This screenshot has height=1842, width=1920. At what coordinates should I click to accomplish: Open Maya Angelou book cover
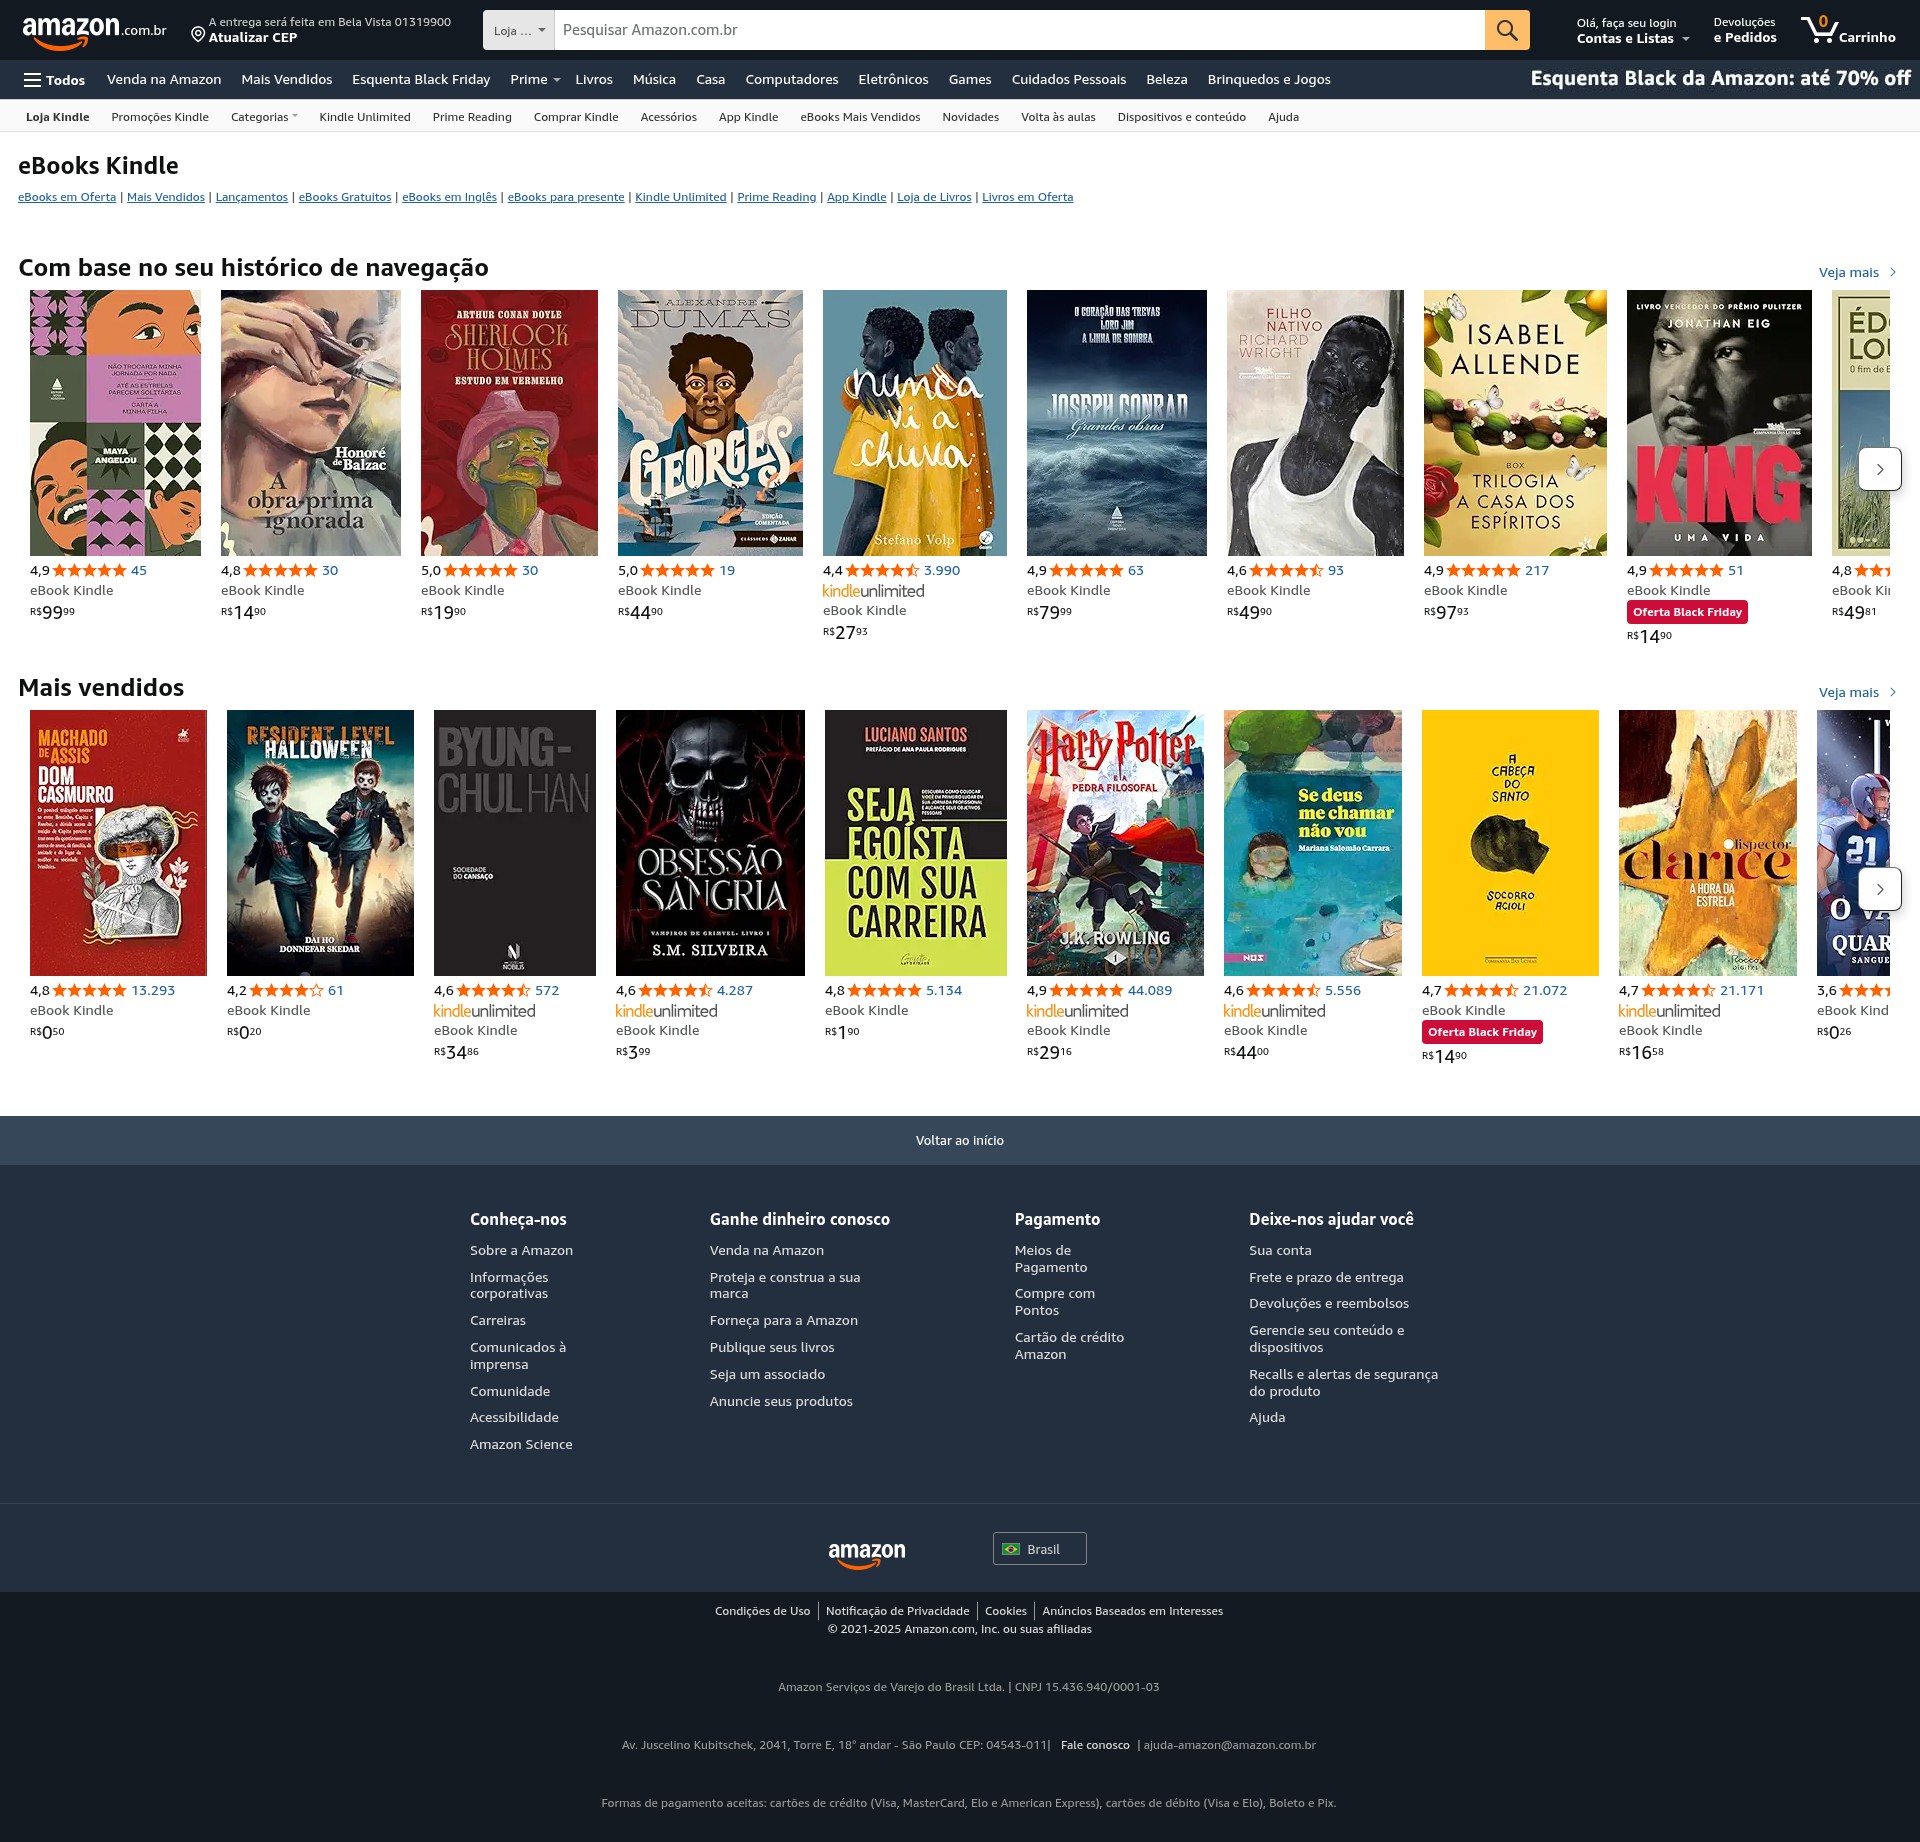115,423
